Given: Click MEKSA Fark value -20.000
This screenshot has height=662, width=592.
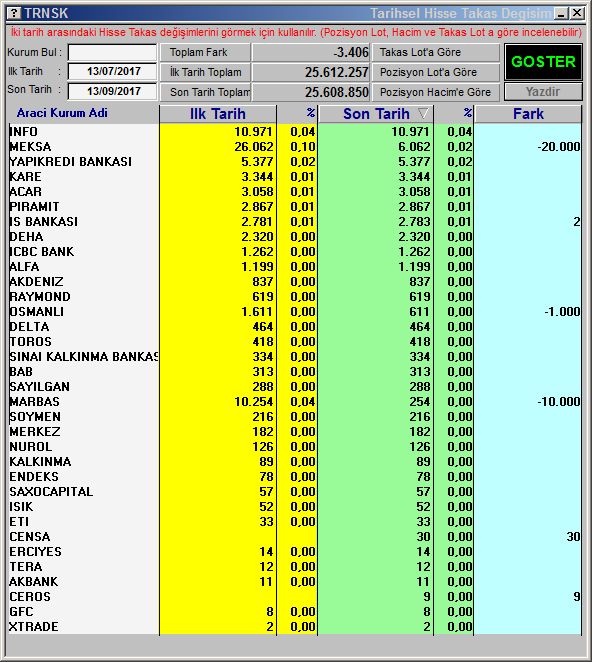Looking at the screenshot, I should tap(558, 147).
